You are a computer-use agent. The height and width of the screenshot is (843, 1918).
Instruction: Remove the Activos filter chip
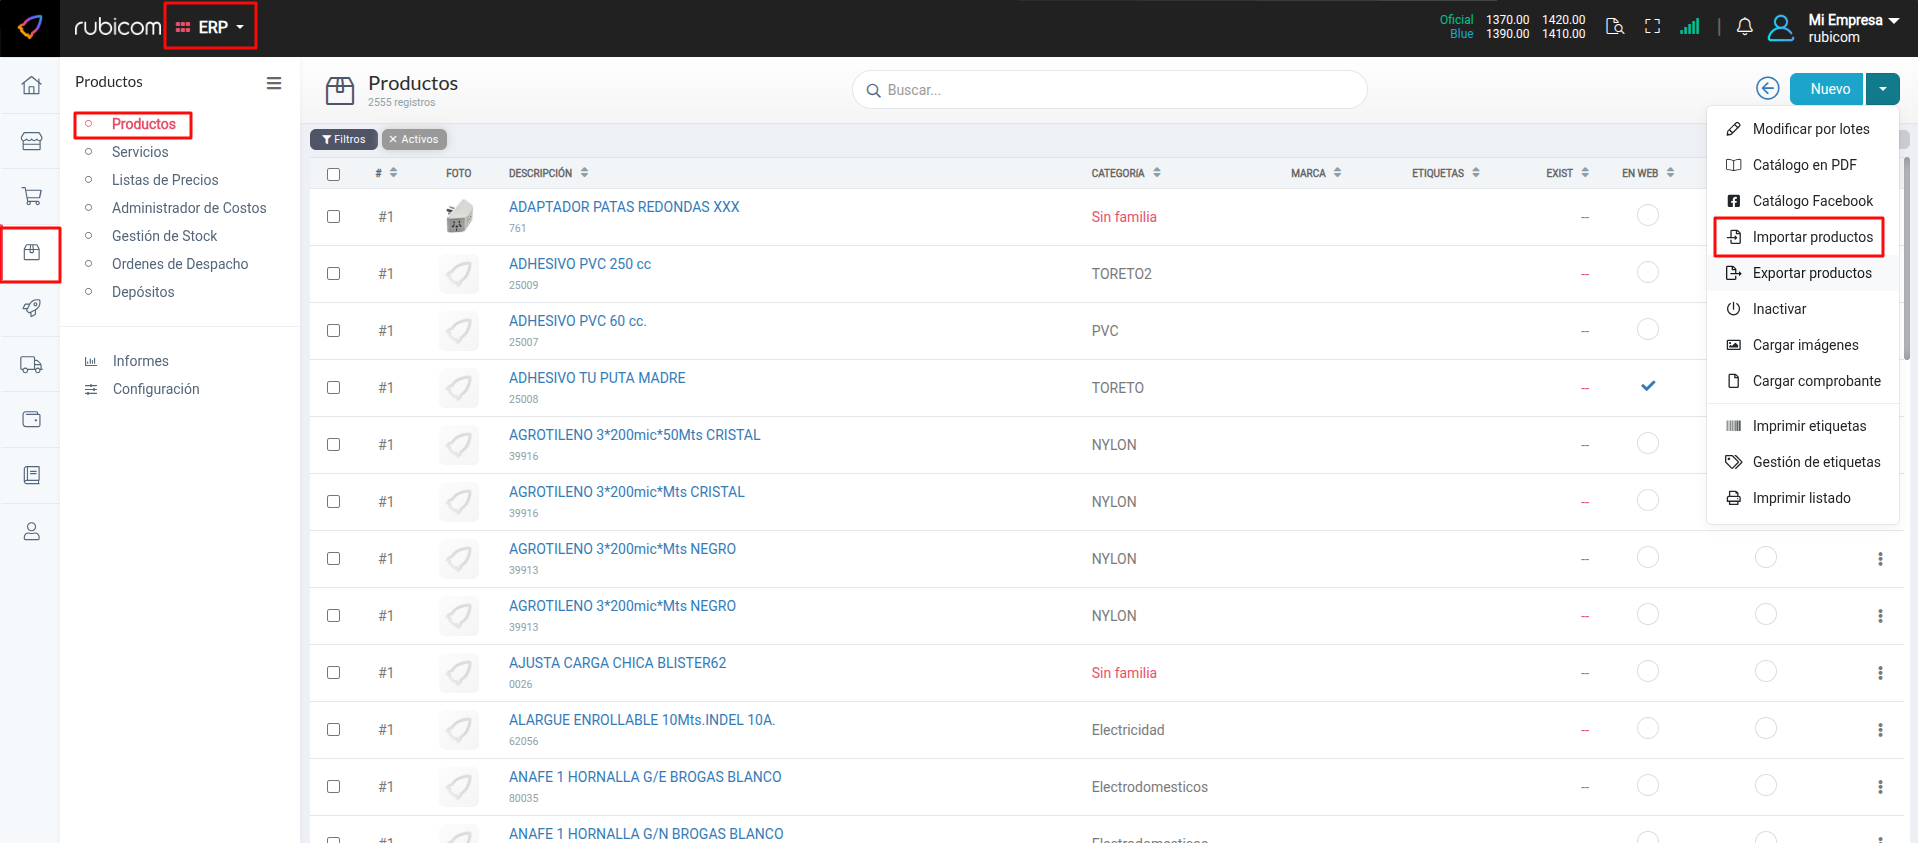tap(393, 140)
